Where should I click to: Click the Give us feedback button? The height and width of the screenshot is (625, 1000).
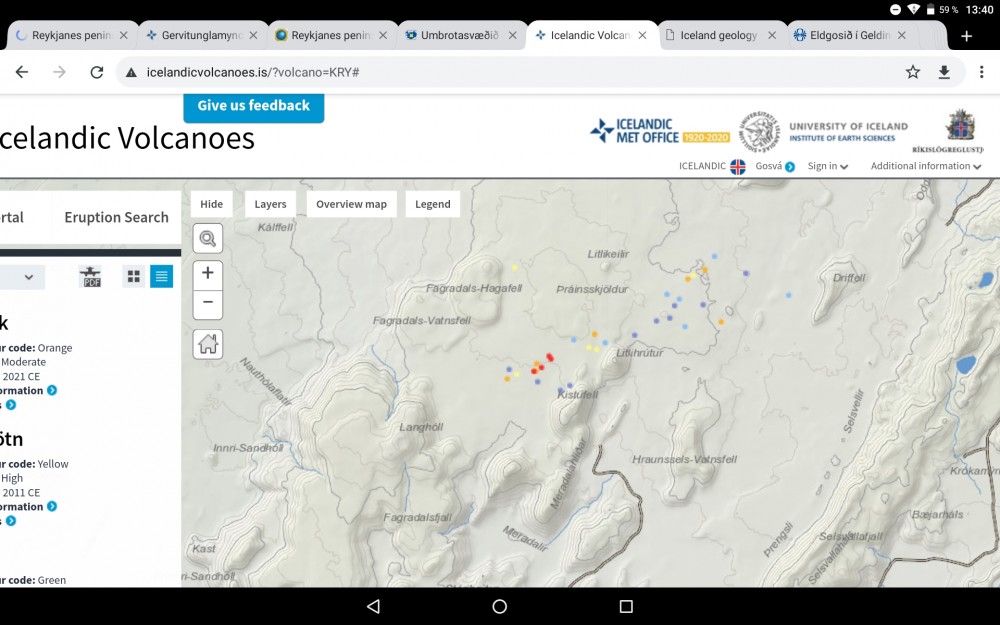click(x=253, y=106)
